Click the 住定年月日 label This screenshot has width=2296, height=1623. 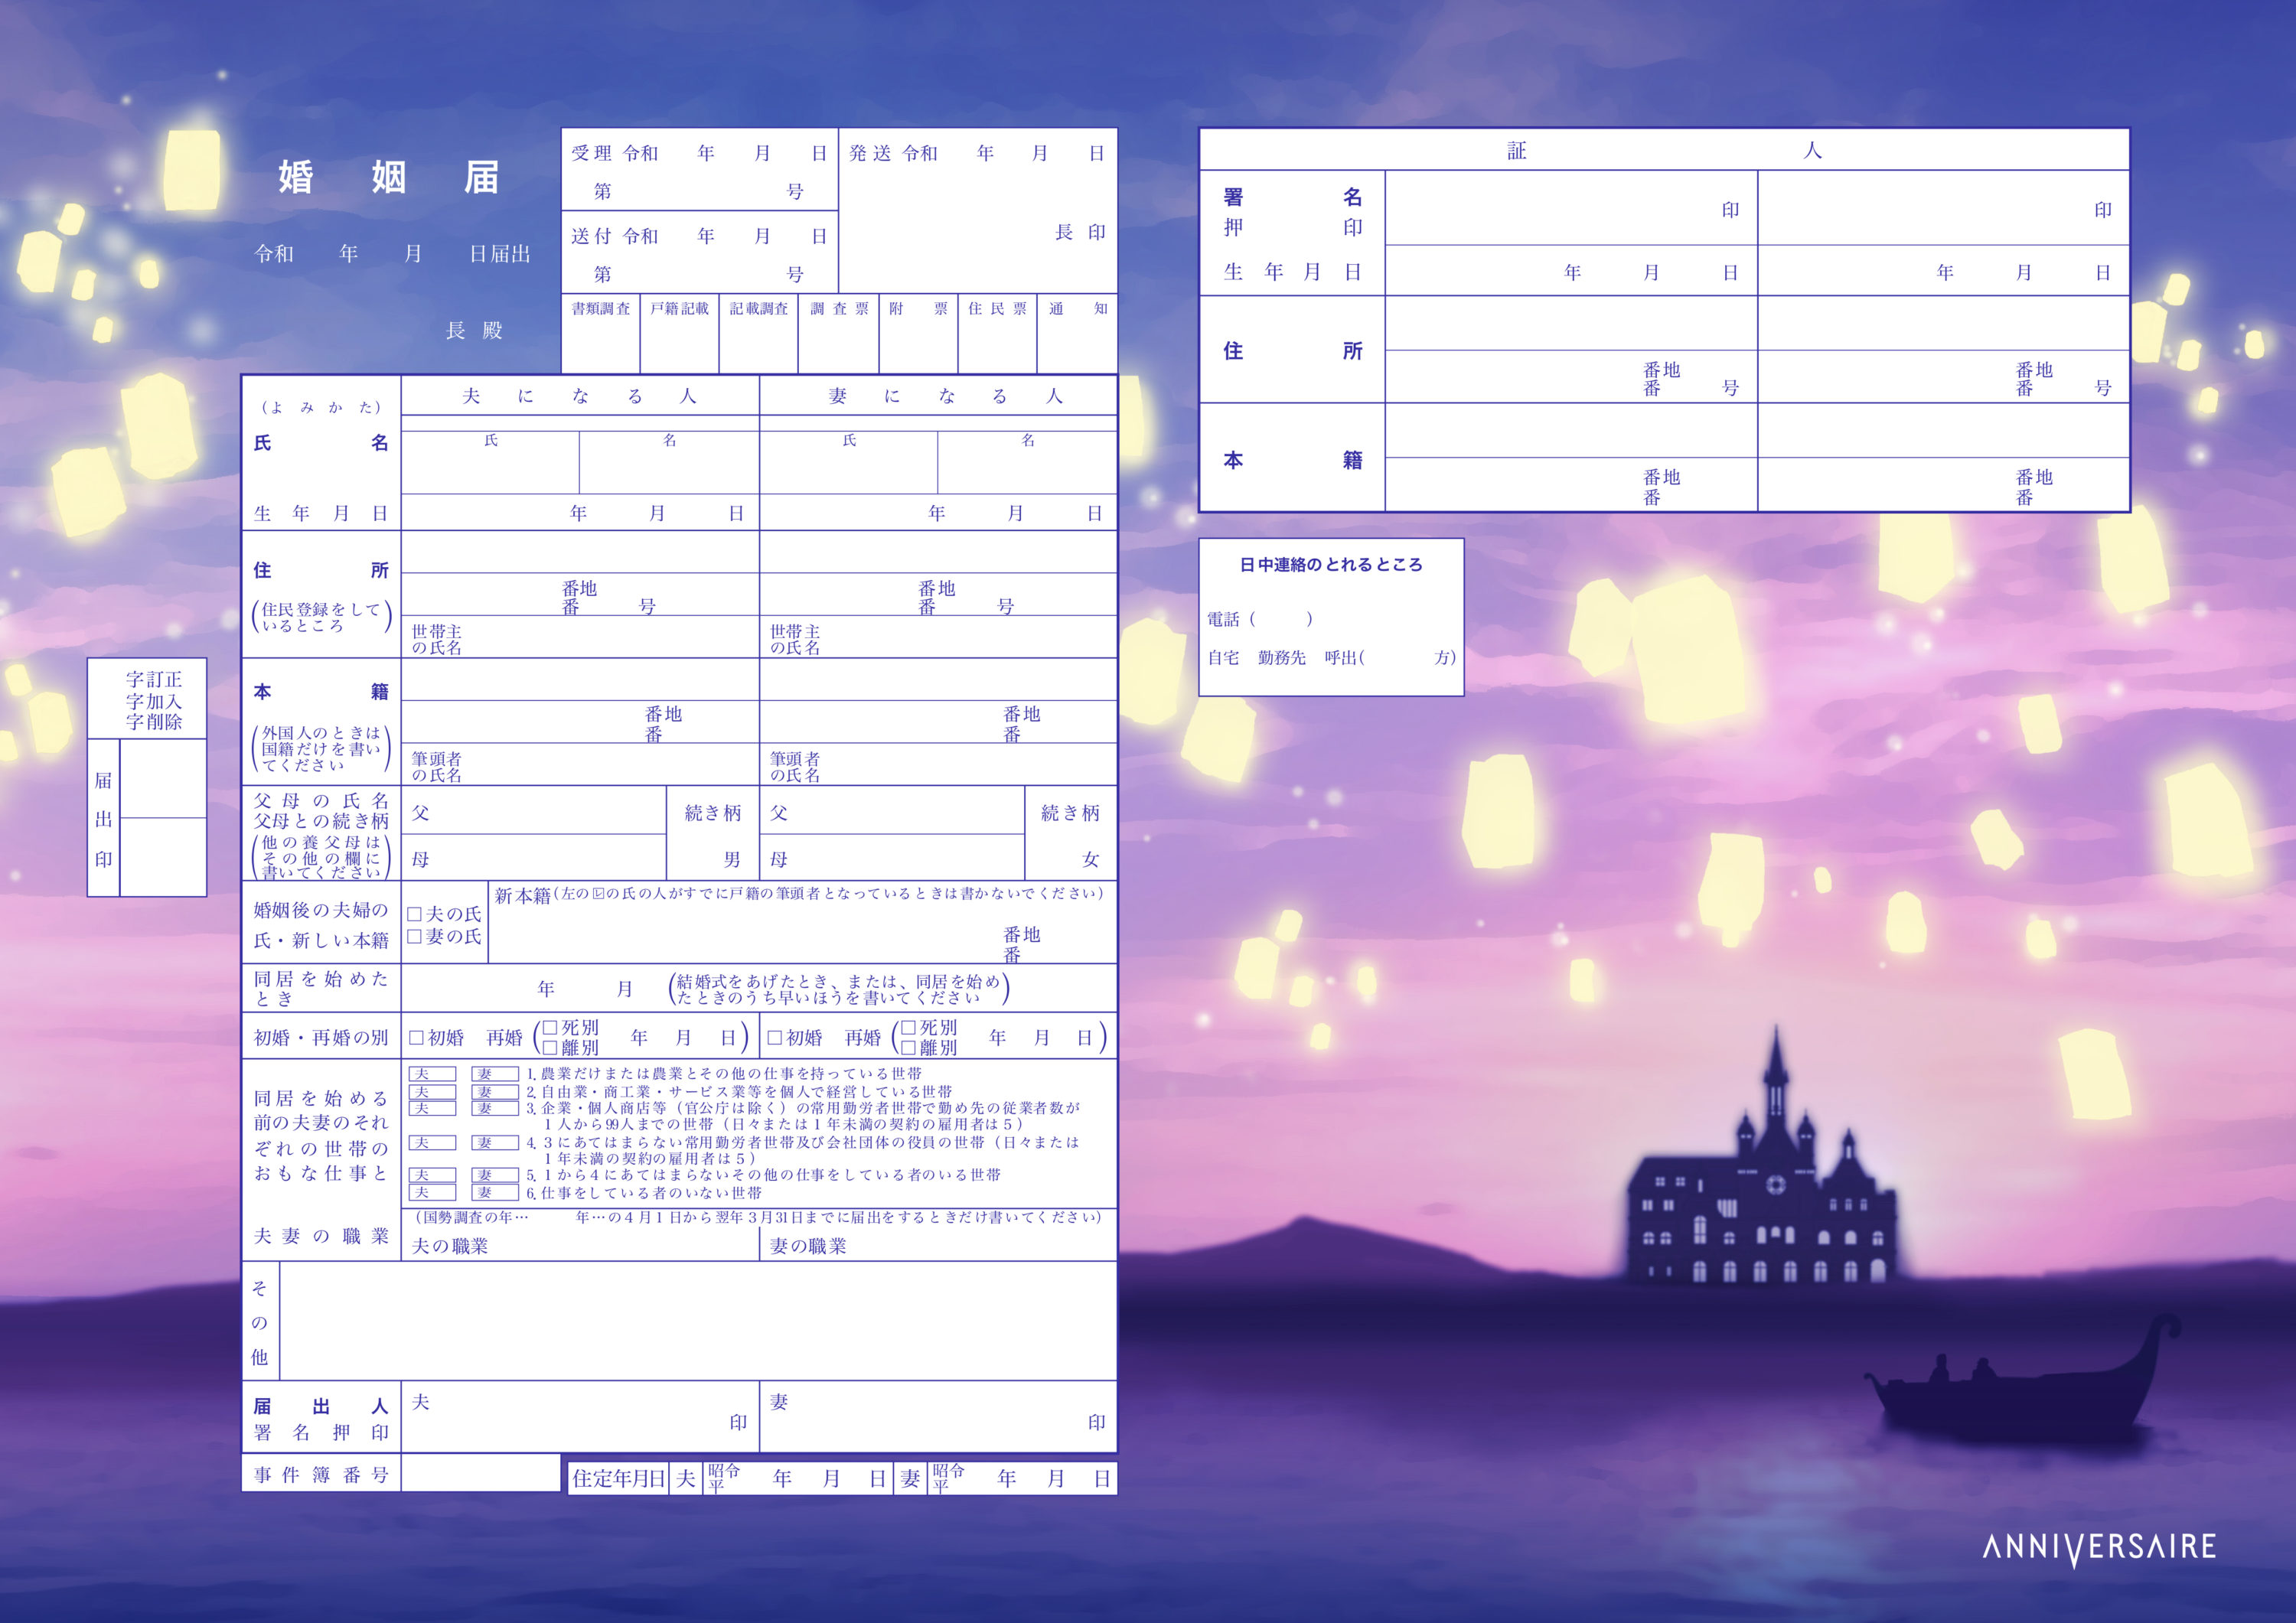tap(619, 1479)
